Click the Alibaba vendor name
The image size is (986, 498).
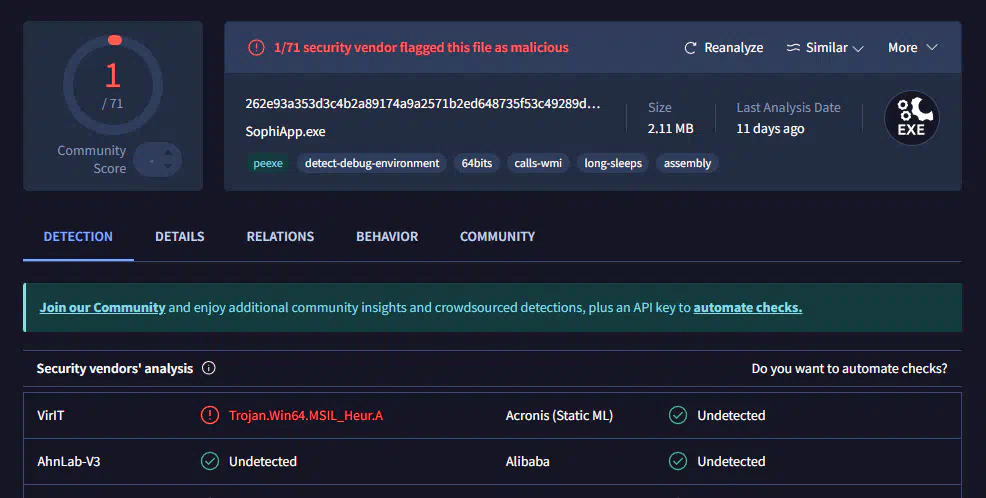[x=528, y=462]
